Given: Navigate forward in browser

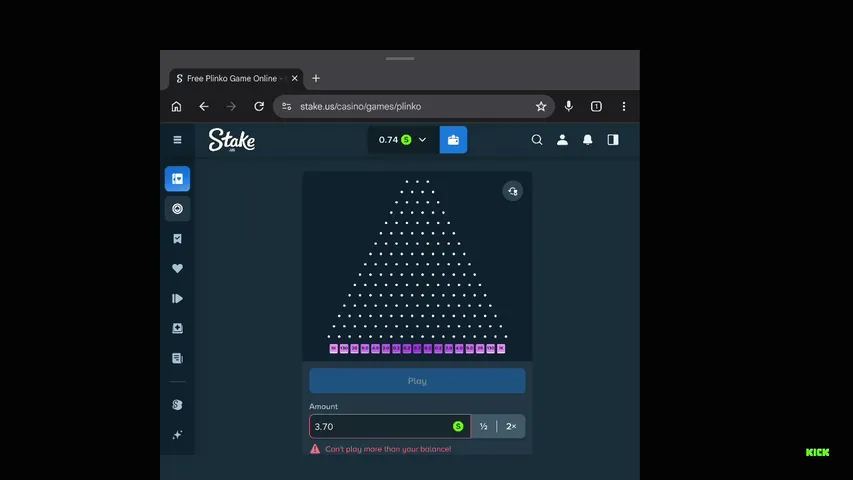Looking at the screenshot, I should tap(231, 106).
